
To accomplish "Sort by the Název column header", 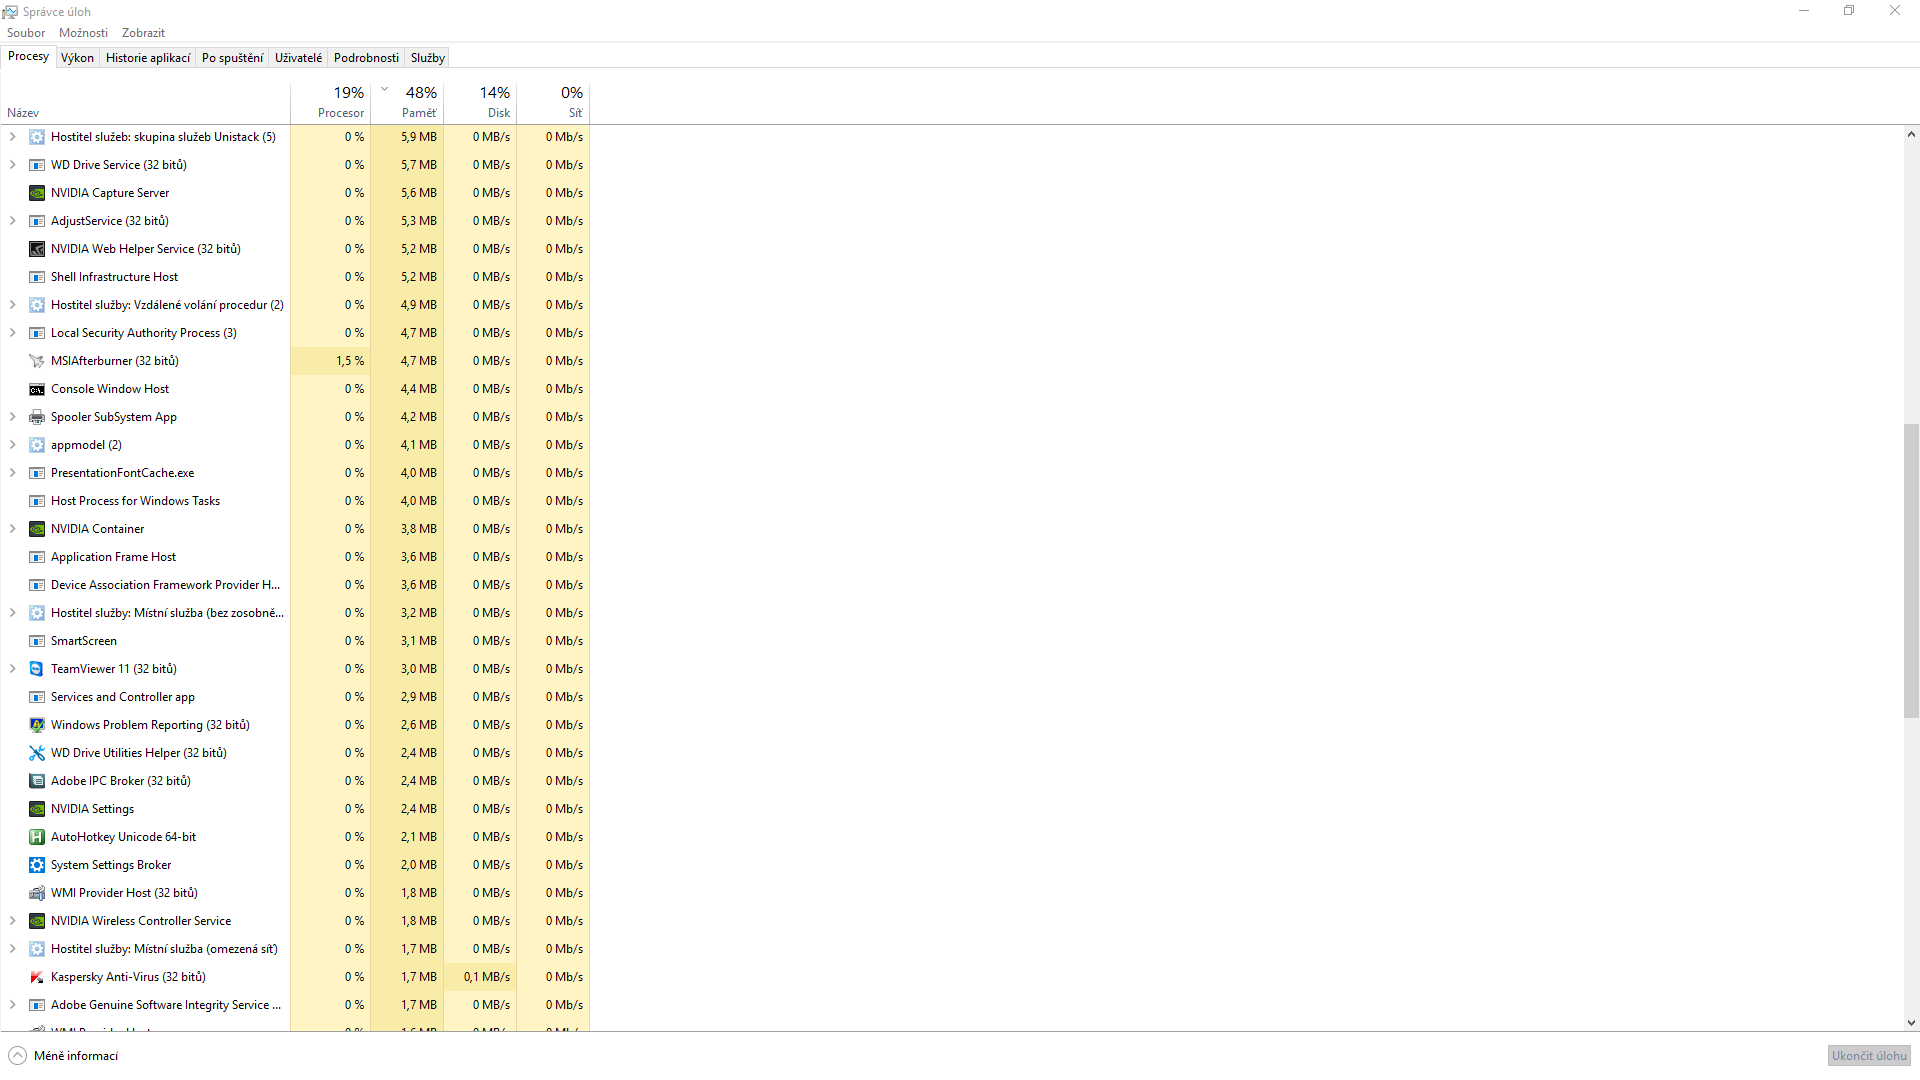I will (145, 103).
